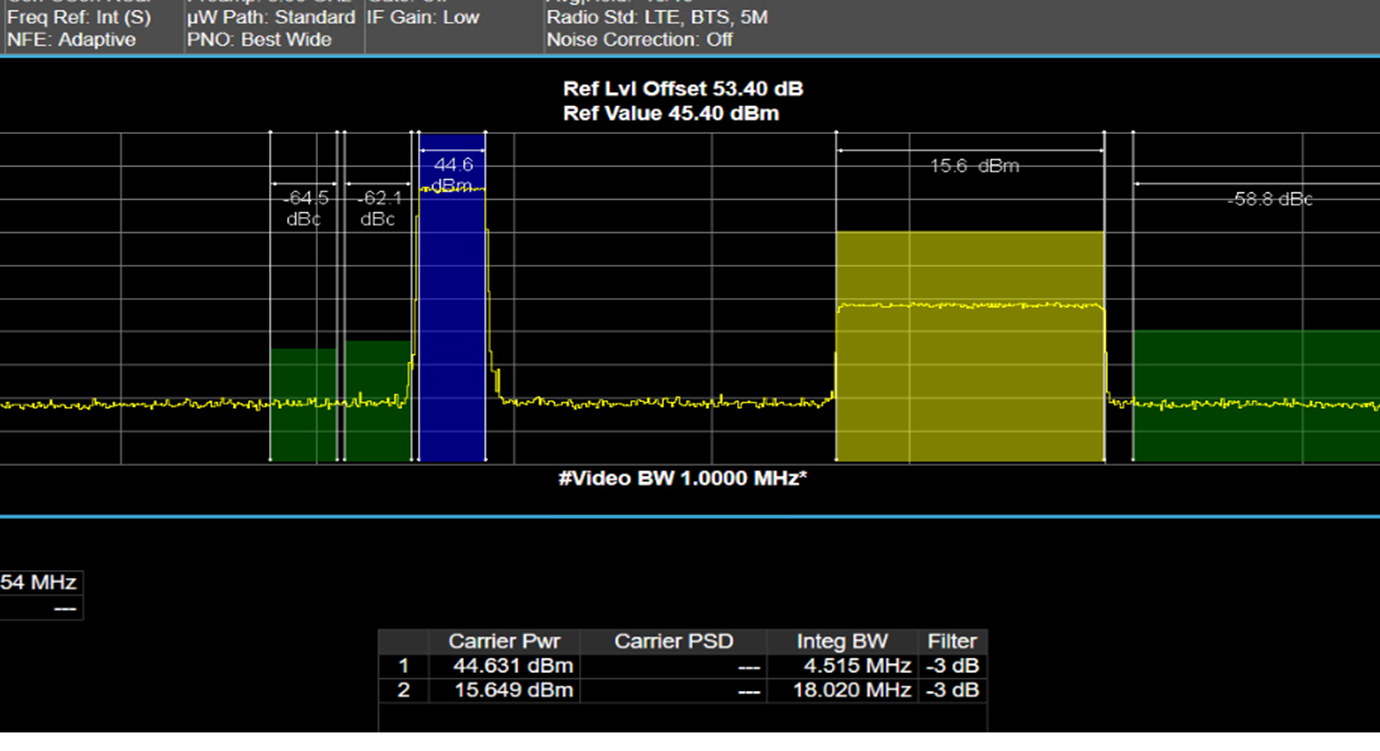Screen dimensions: 1380x751
Task: Click the Carrier PSD value for carrier 1
Action: (673, 666)
